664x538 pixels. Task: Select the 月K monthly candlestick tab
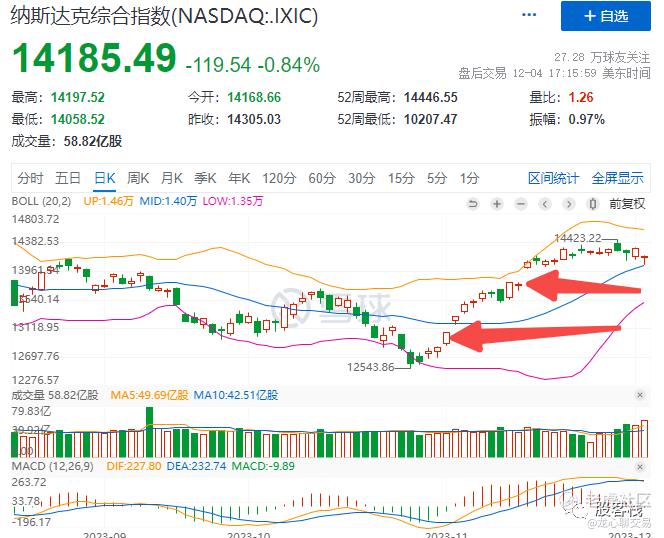(172, 178)
